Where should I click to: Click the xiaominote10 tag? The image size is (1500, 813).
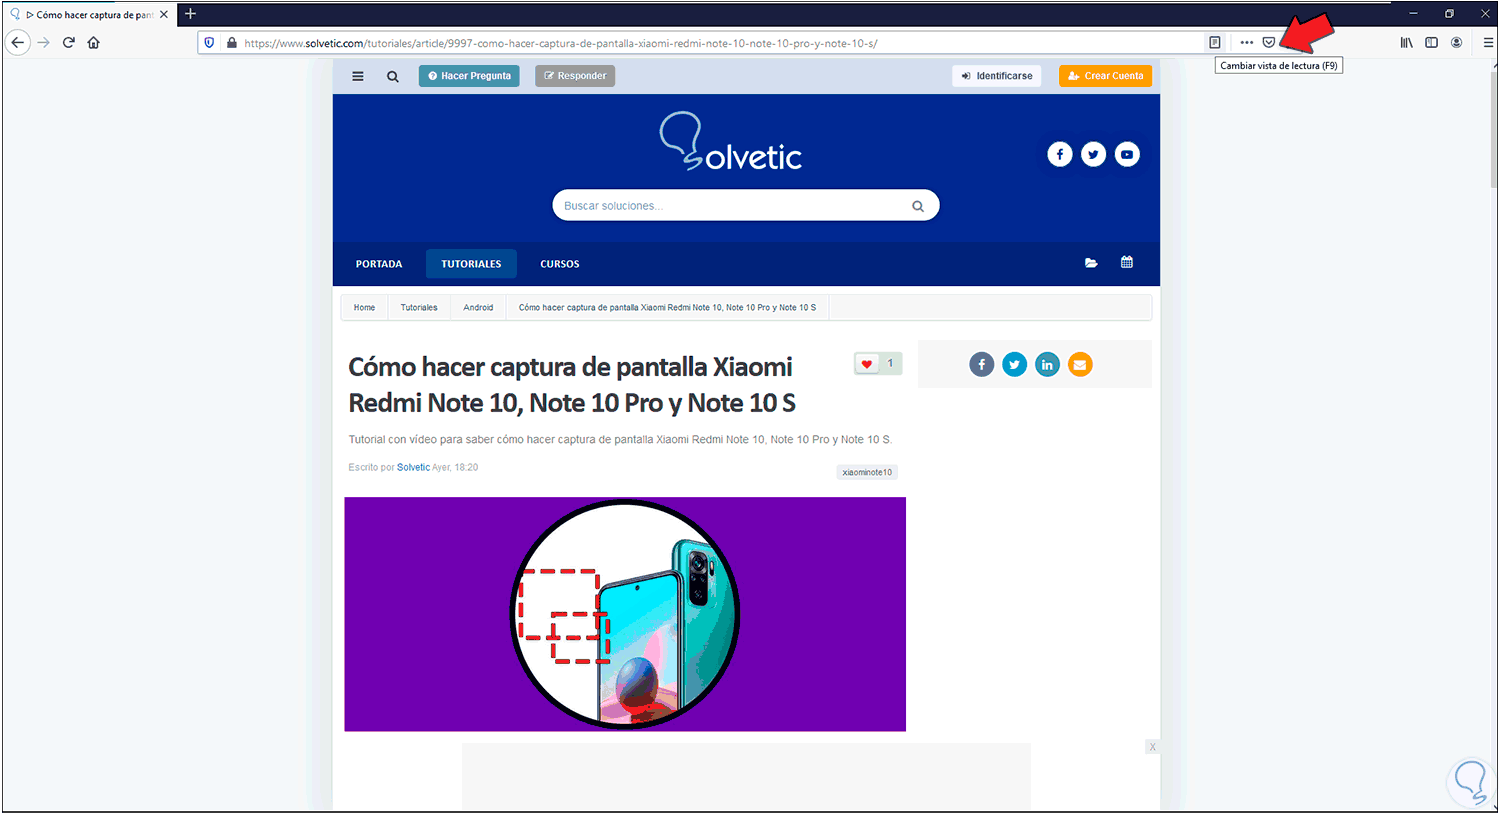coord(867,472)
